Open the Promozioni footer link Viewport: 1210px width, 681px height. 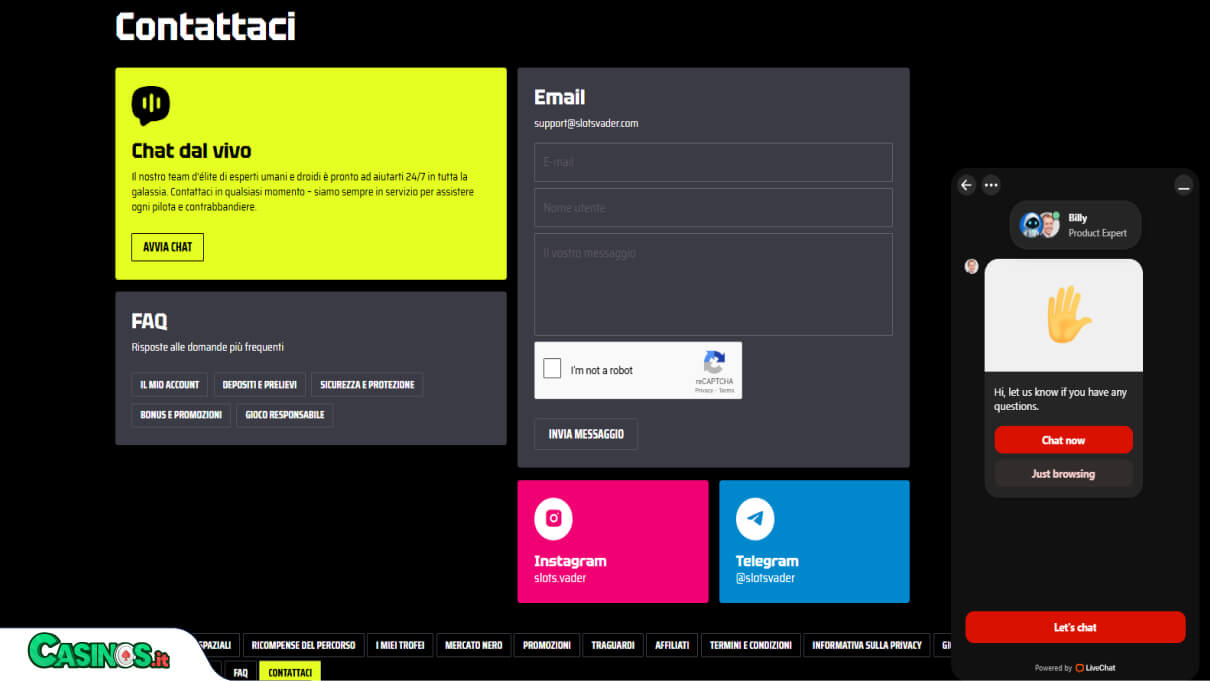click(547, 645)
